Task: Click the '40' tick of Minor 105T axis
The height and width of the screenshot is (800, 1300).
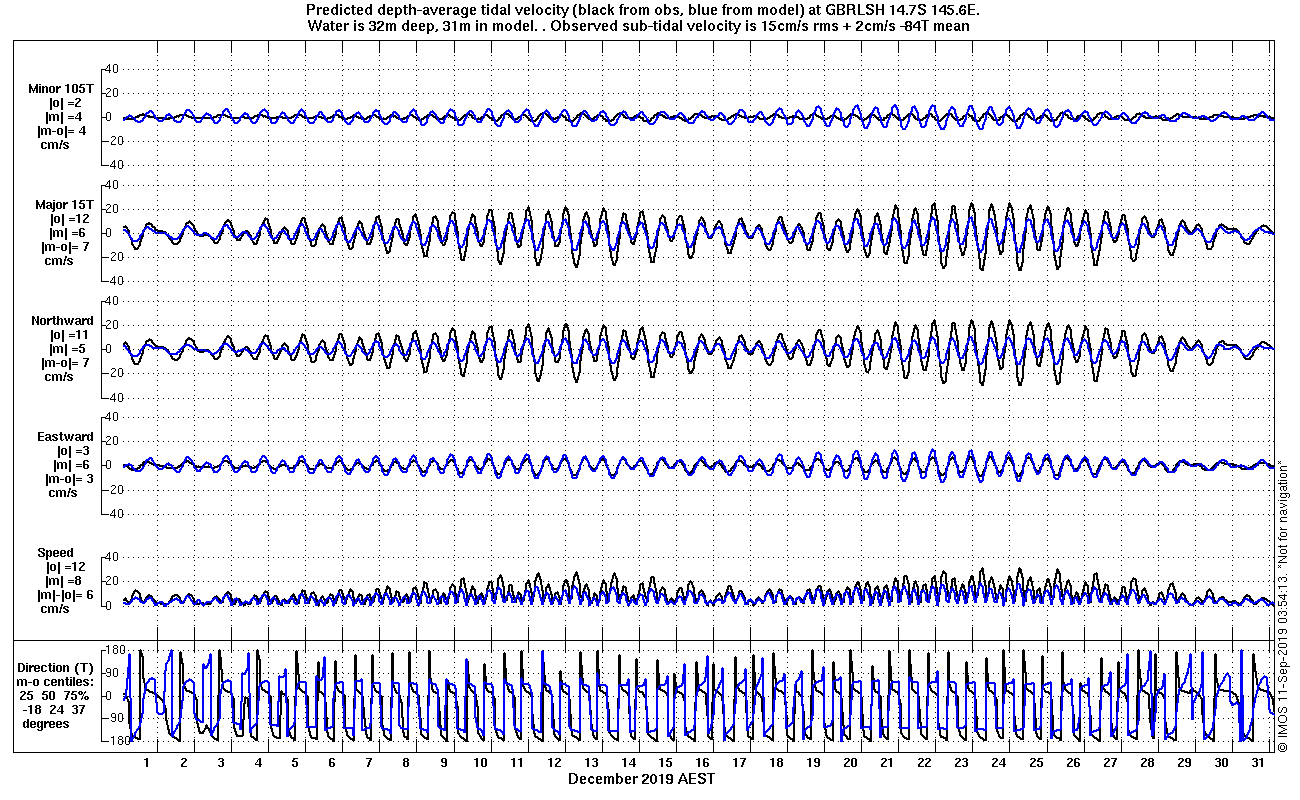Action: (112, 69)
